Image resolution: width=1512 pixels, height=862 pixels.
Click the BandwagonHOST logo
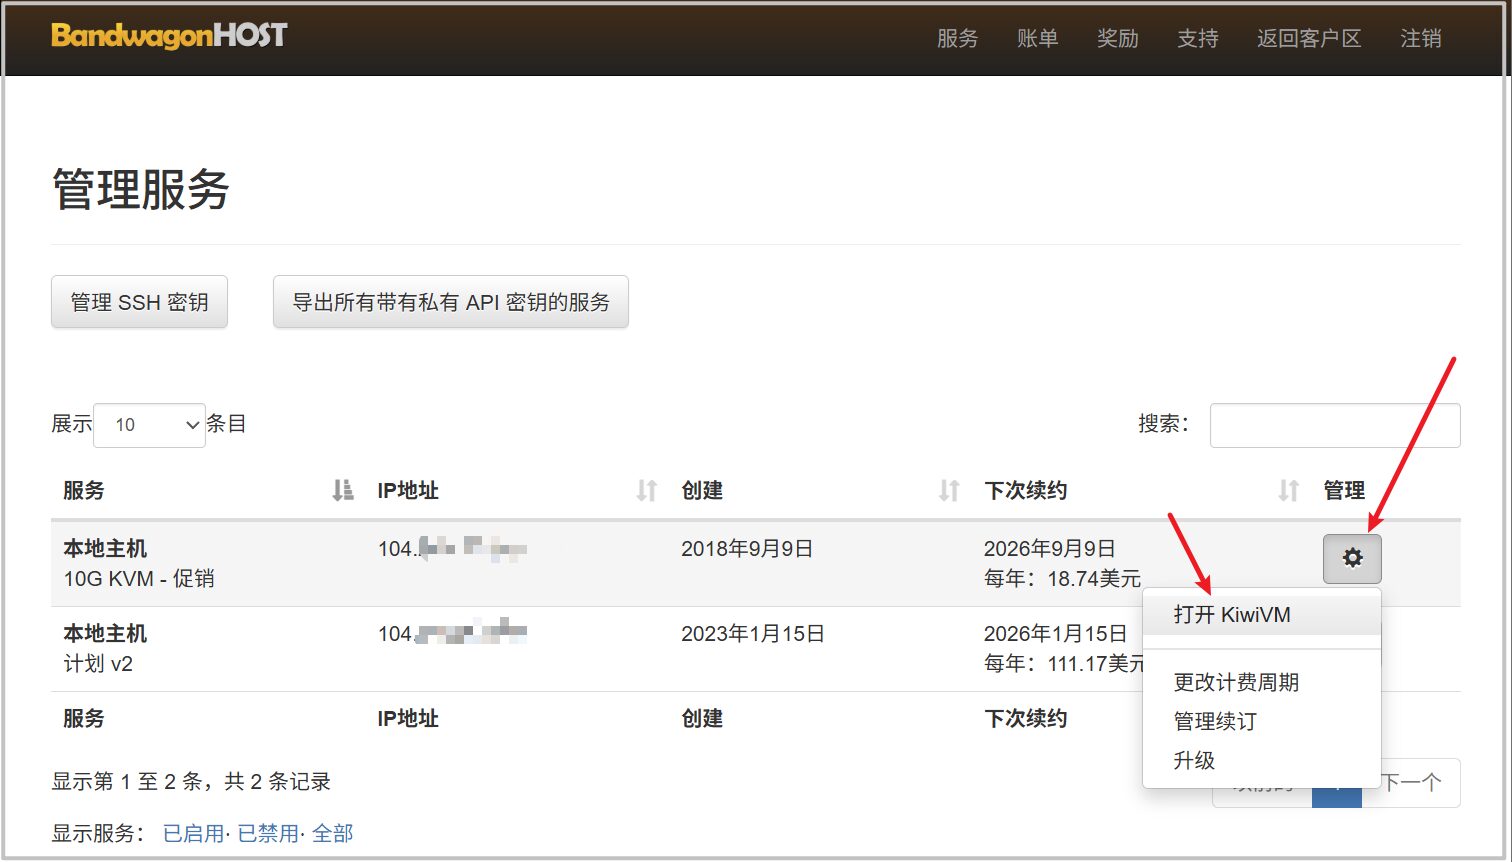169,37
